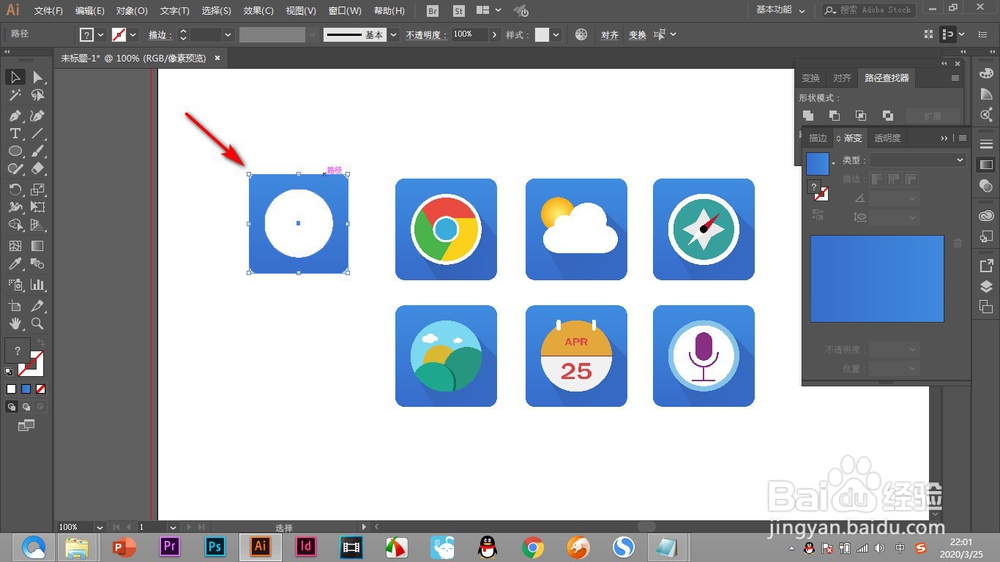Open the 基本功能 workspace dropdown
This screenshot has height=562, width=1000.
(780, 10)
